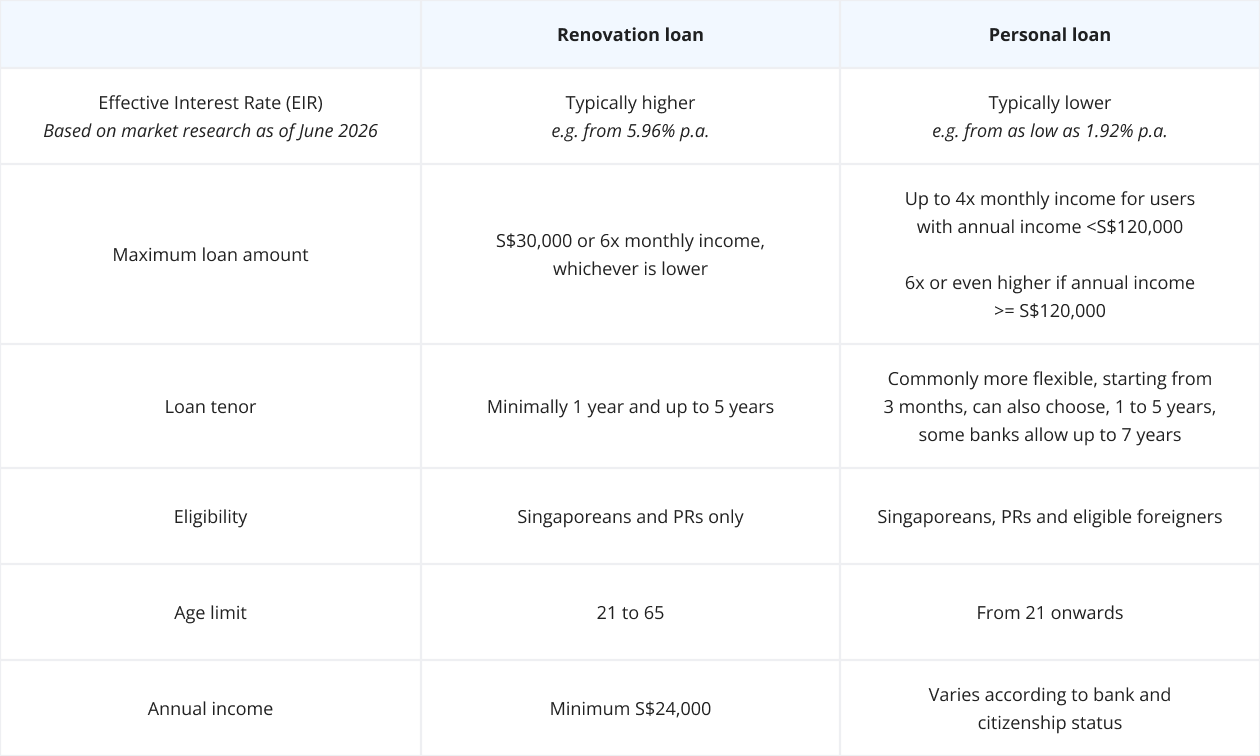Click the 'S$30,000 or 6x monthly income' cell

coord(630,254)
